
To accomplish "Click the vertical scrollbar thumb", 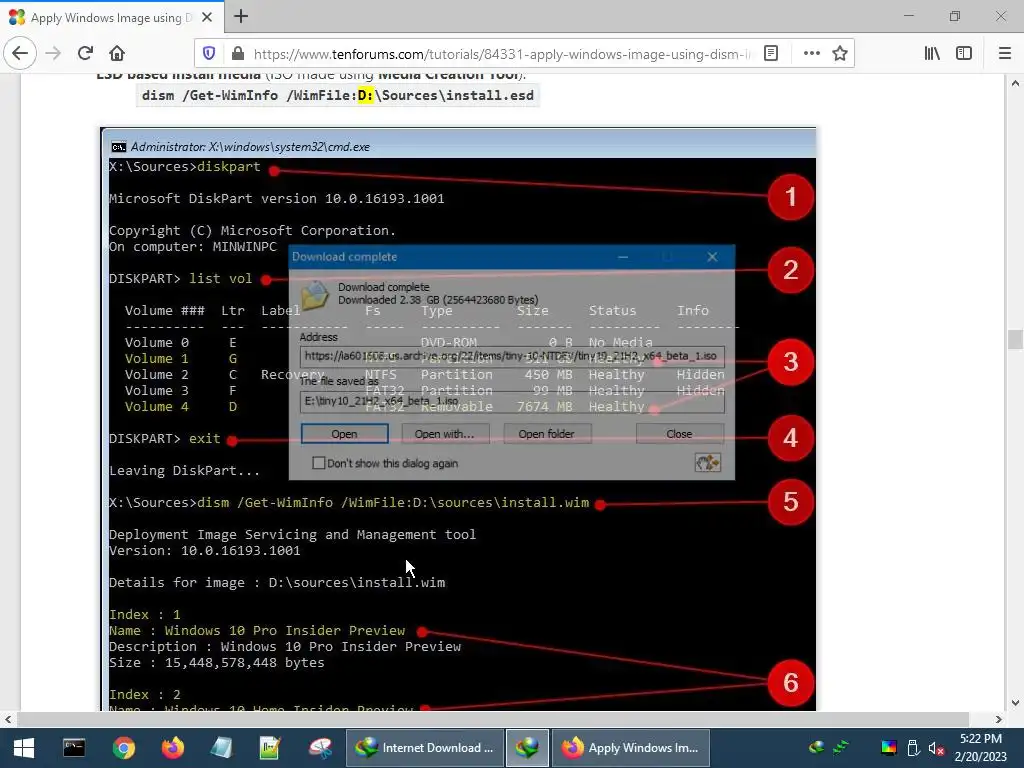I will point(1015,340).
